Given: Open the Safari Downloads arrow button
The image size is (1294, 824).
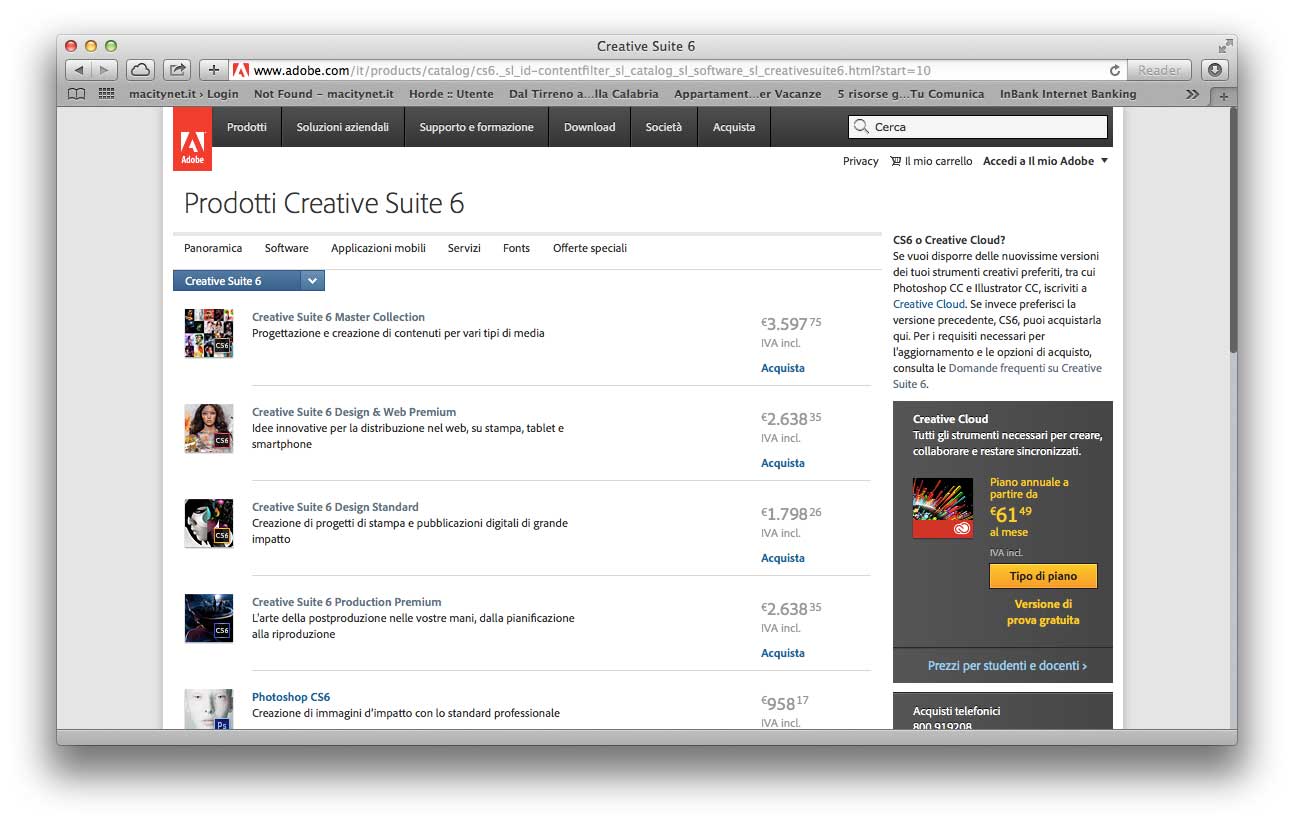Looking at the screenshot, I should coord(1215,70).
